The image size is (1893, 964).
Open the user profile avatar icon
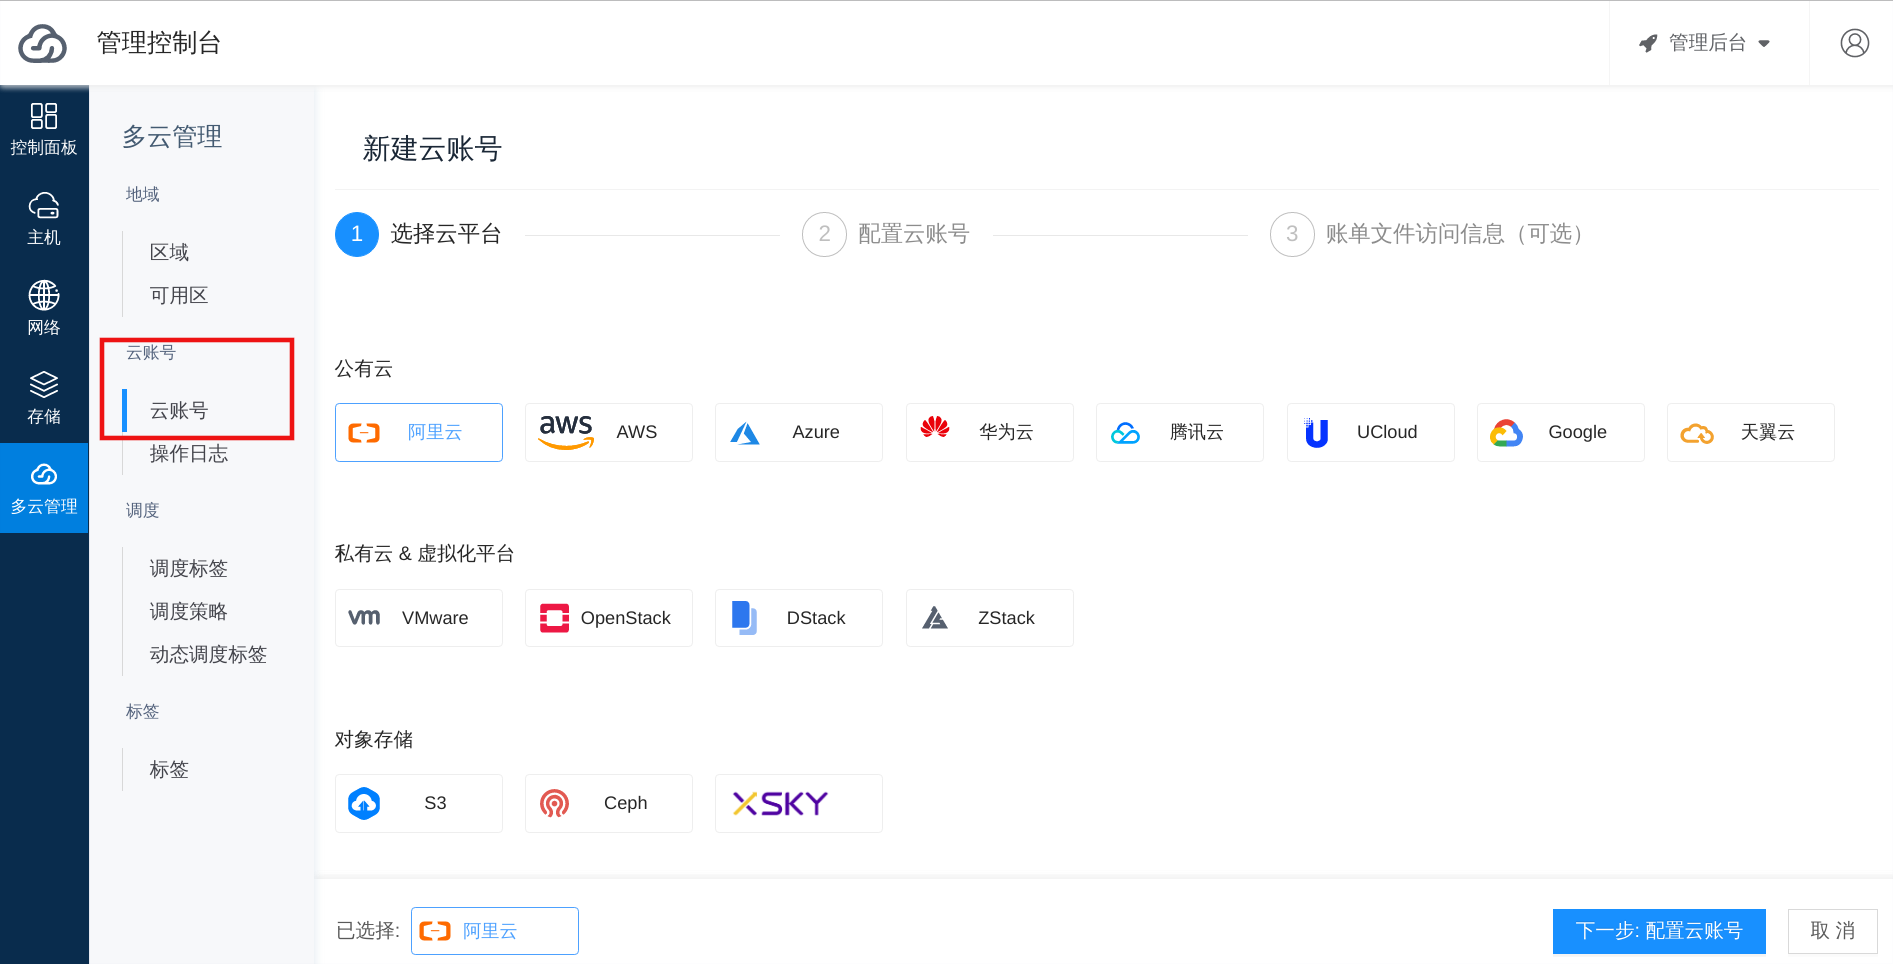tap(1854, 43)
